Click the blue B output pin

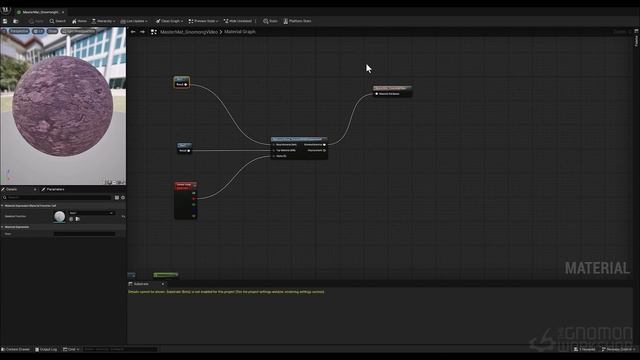coord(194,210)
